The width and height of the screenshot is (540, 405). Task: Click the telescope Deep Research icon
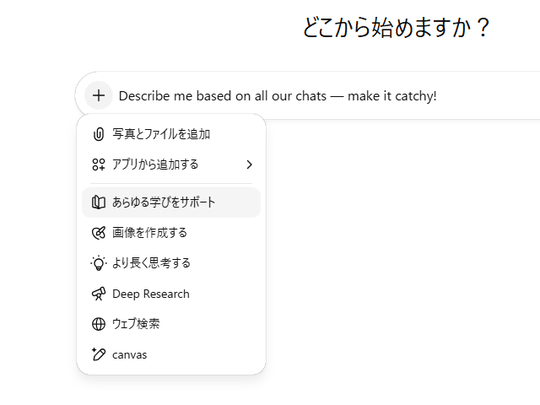click(98, 294)
